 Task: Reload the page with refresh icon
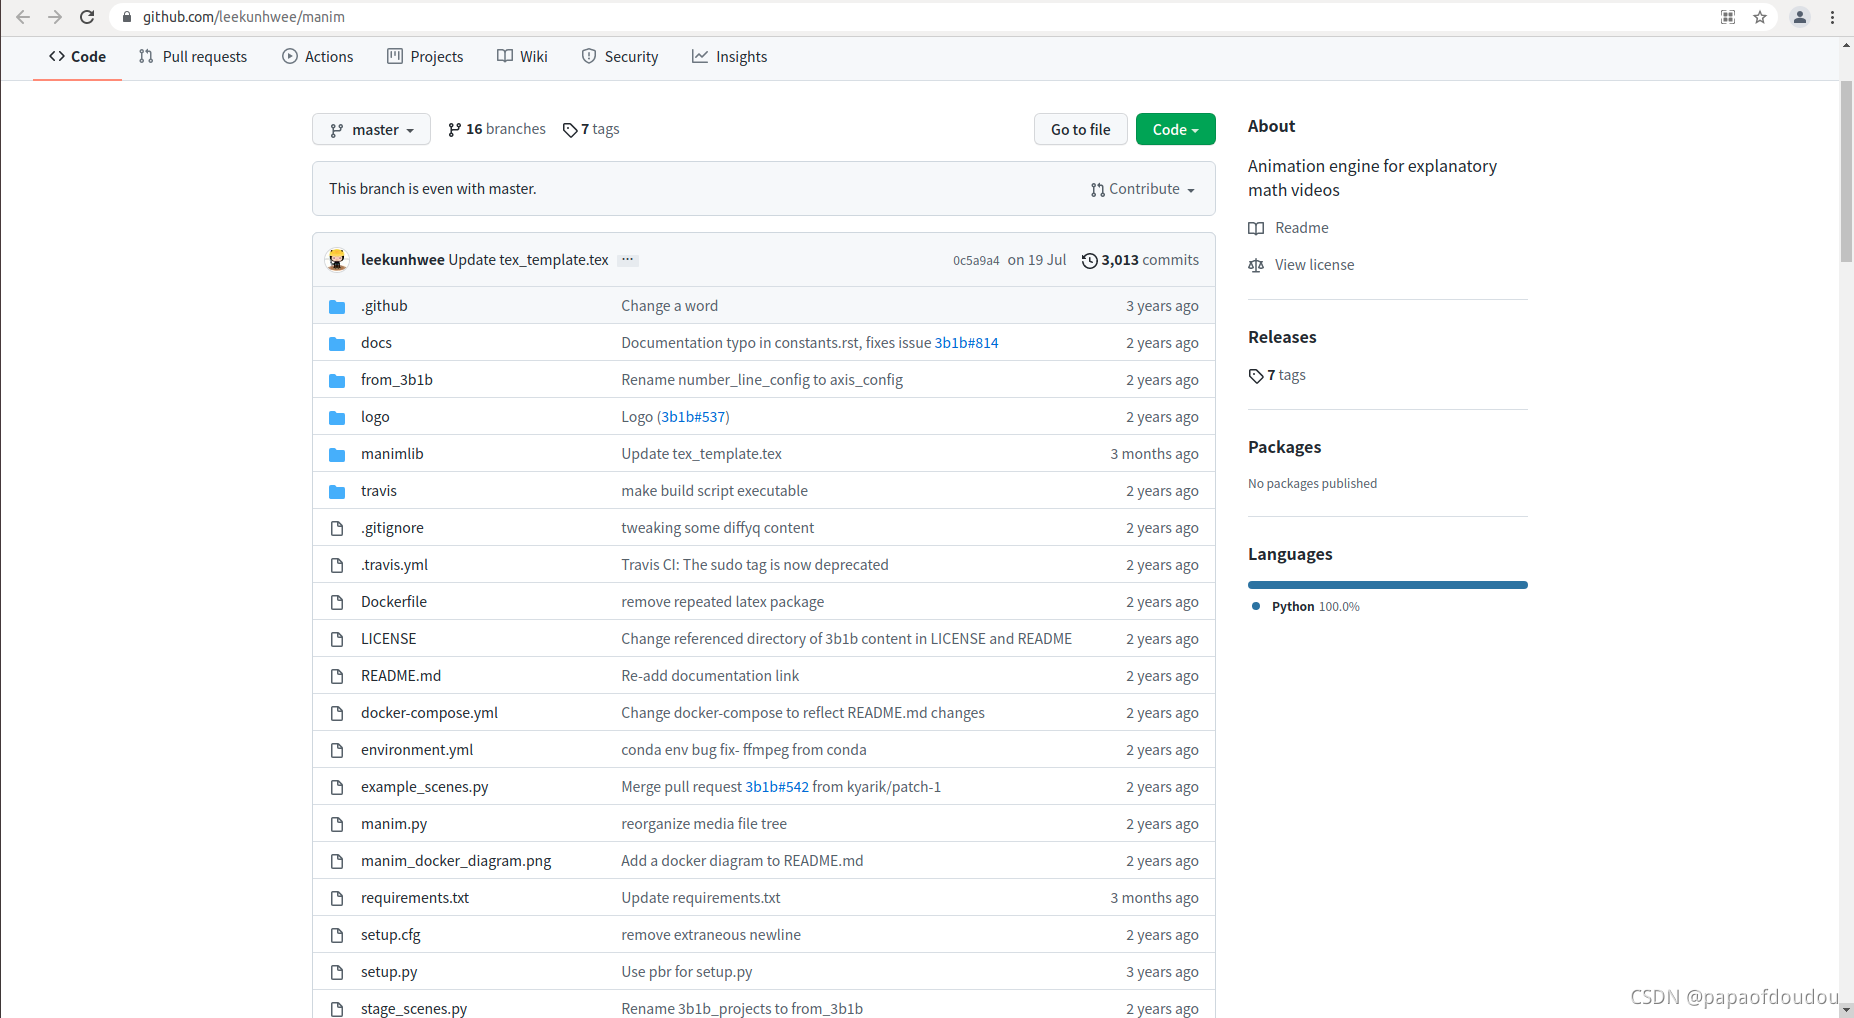tap(87, 17)
